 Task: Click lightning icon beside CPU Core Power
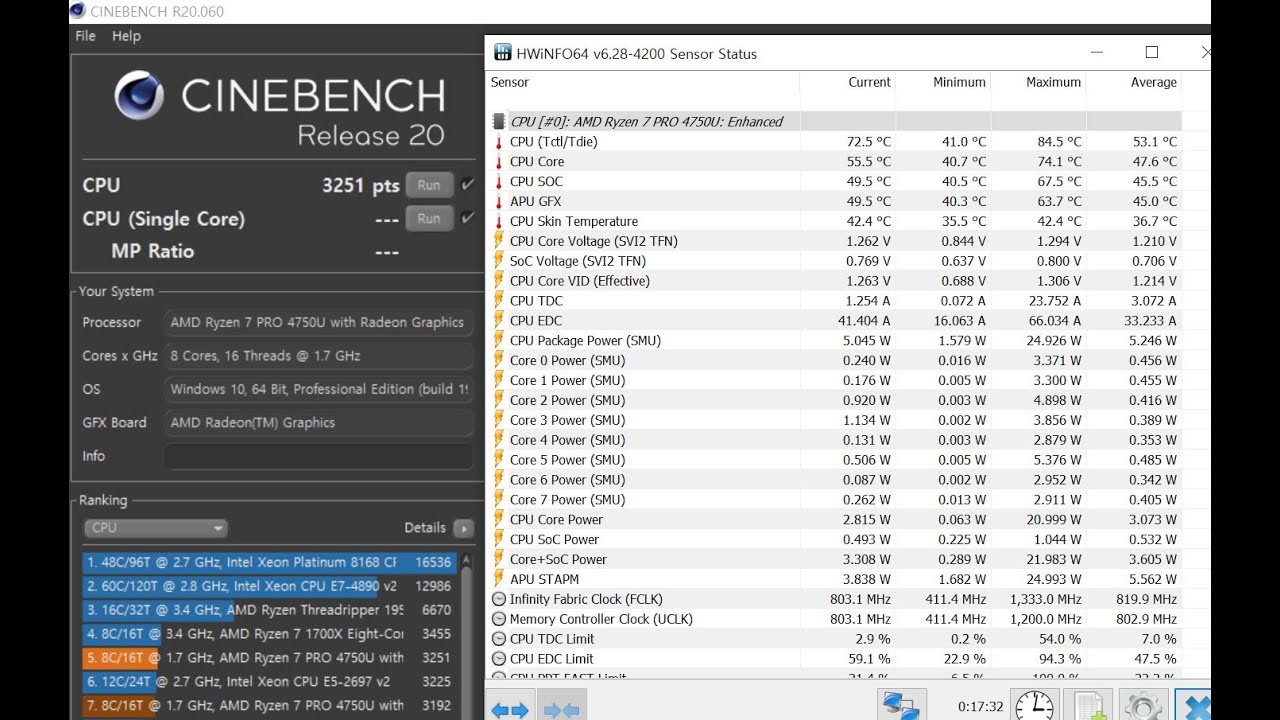[499, 520]
